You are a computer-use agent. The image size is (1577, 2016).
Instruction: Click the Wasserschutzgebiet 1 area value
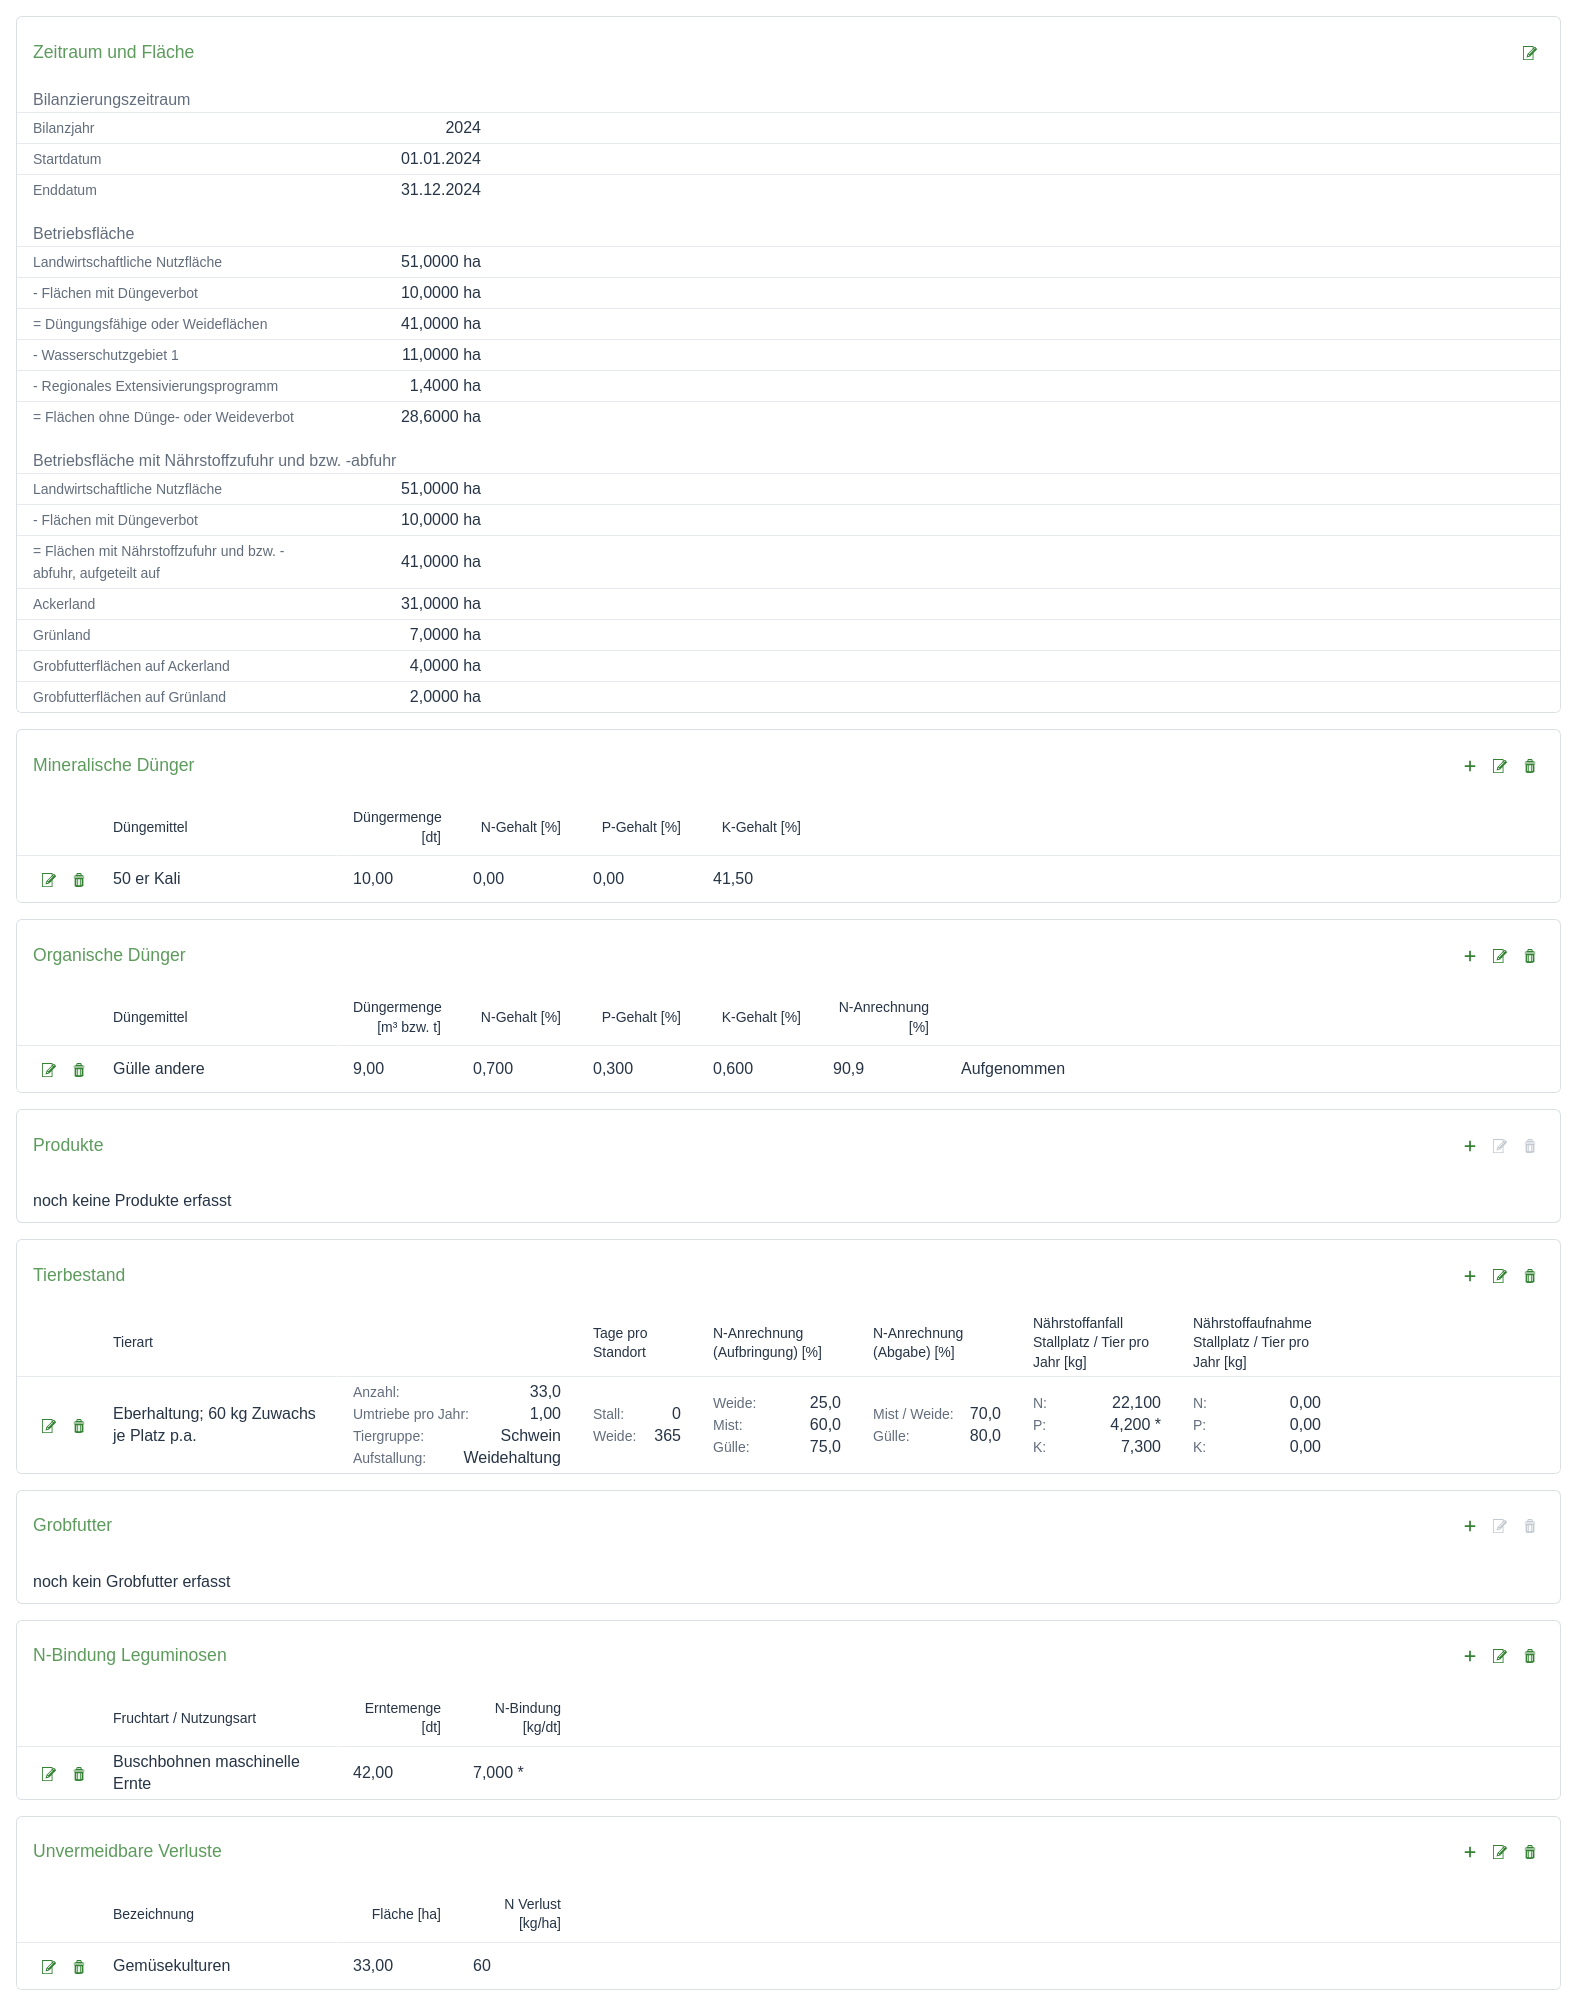(x=441, y=355)
